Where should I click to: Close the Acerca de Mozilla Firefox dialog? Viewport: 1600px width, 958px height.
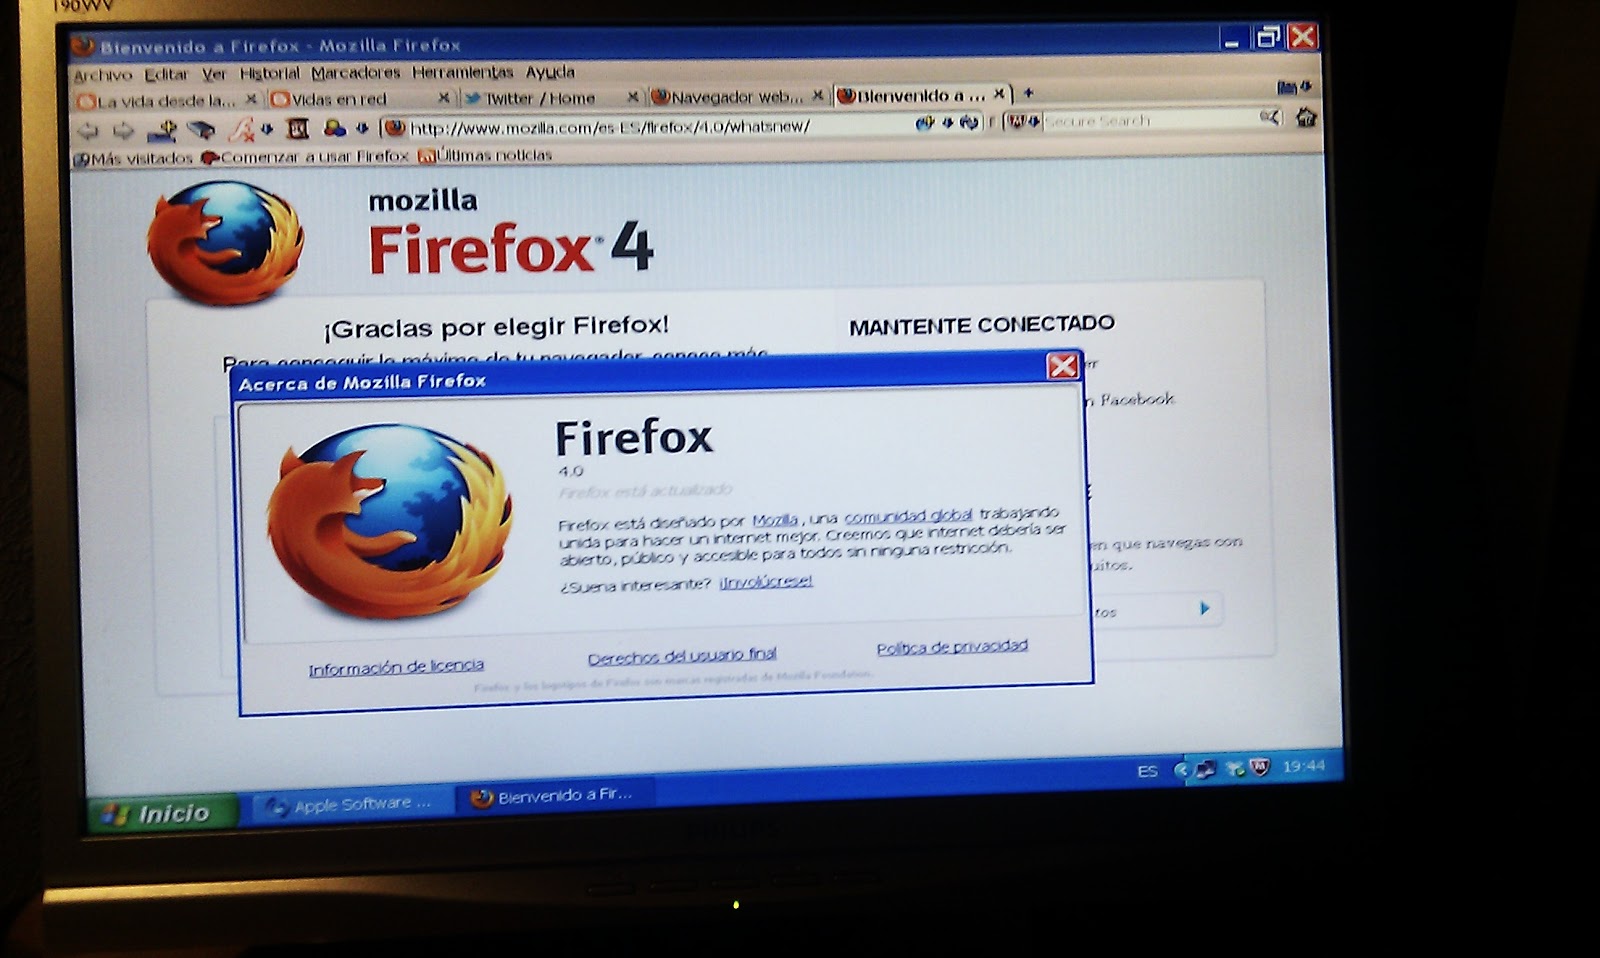tap(1062, 366)
